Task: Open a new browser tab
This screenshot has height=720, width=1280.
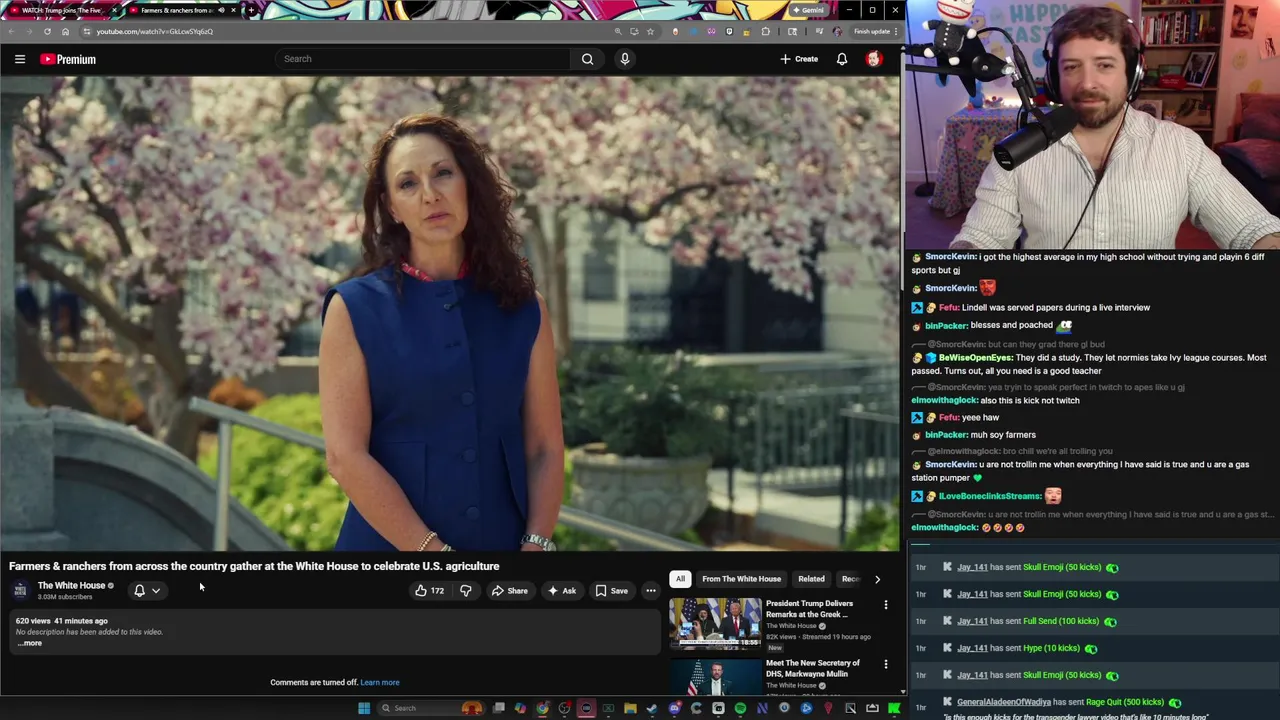Action: pyautogui.click(x=251, y=10)
